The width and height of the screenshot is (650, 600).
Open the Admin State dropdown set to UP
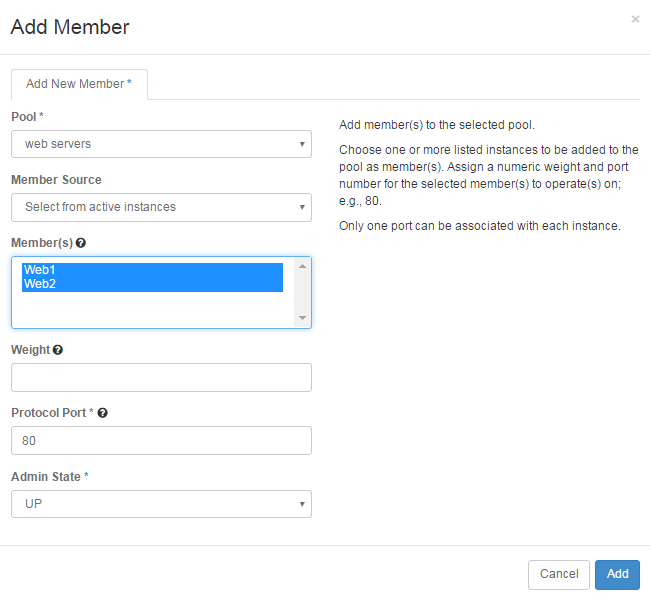pyautogui.click(x=161, y=504)
